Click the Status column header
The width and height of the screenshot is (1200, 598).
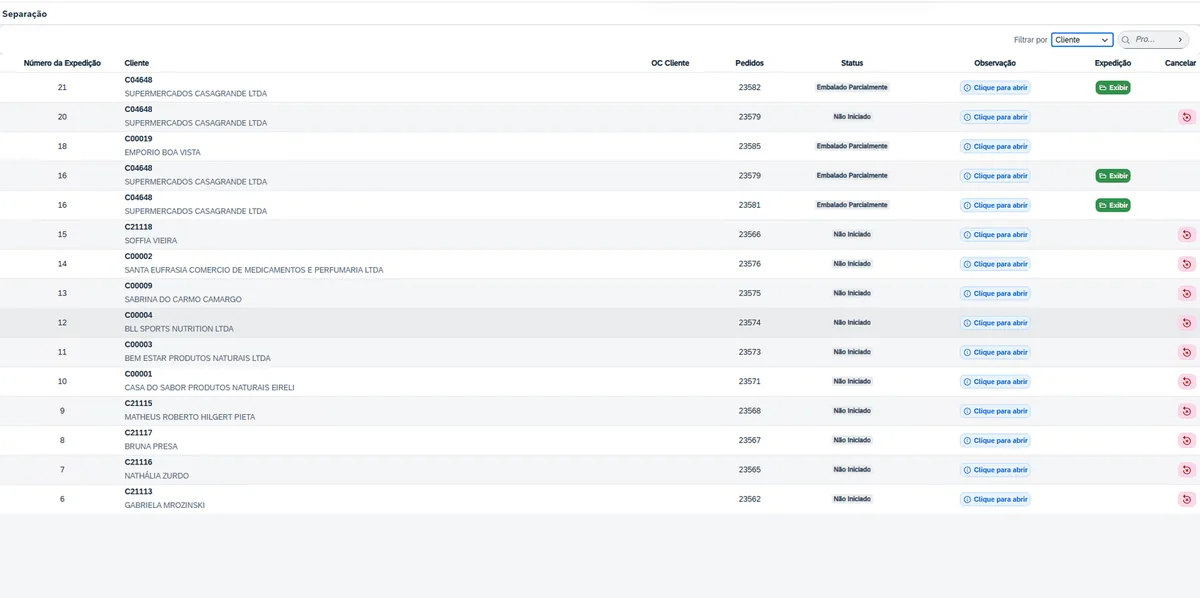852,63
